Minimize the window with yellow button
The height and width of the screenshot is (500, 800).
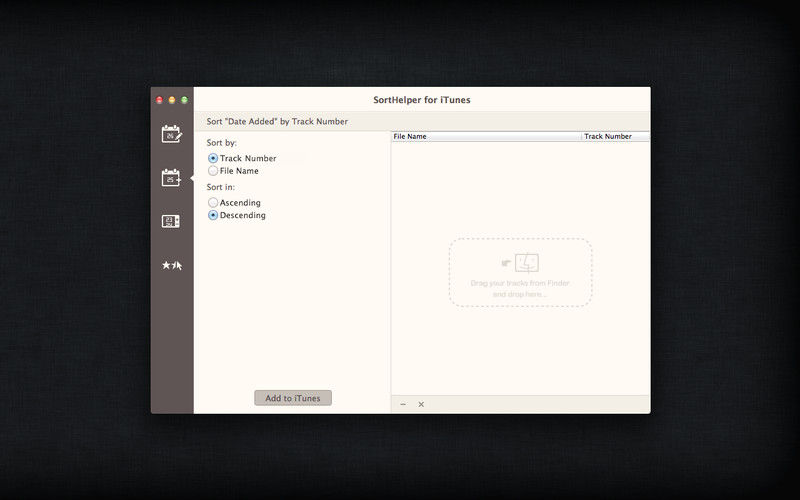tap(172, 100)
